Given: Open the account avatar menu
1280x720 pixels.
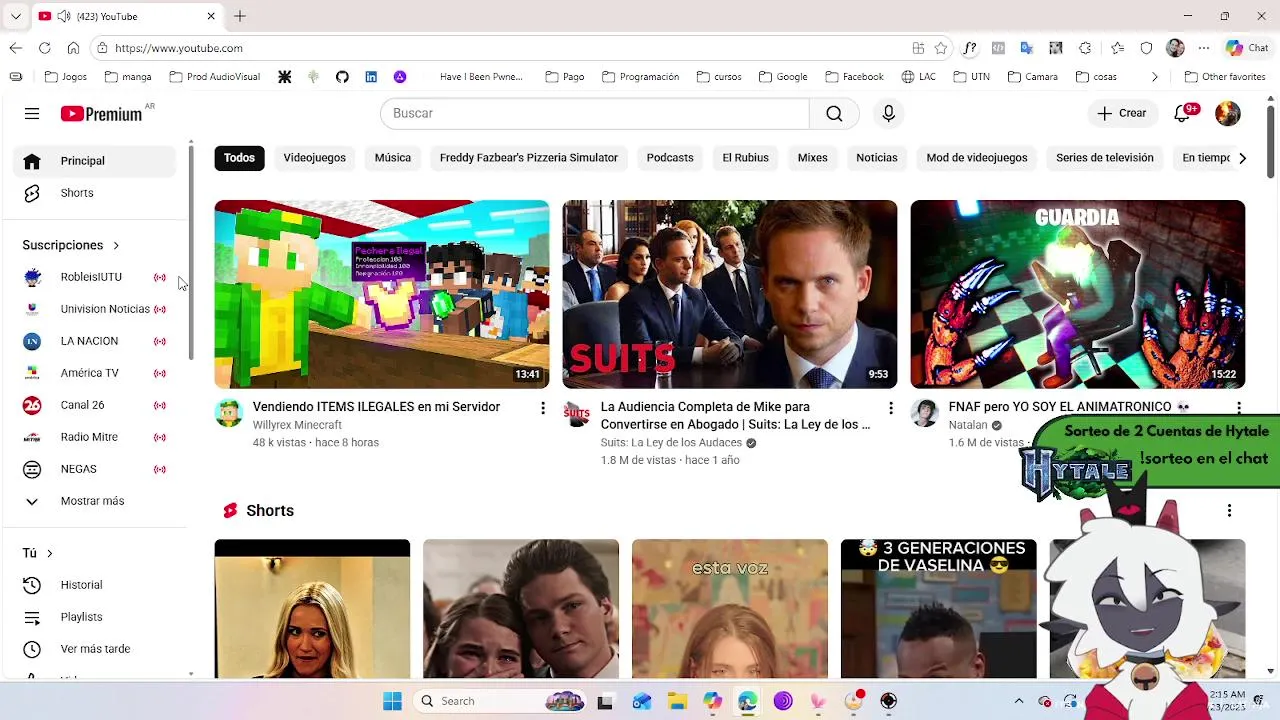Looking at the screenshot, I should [1227, 114].
